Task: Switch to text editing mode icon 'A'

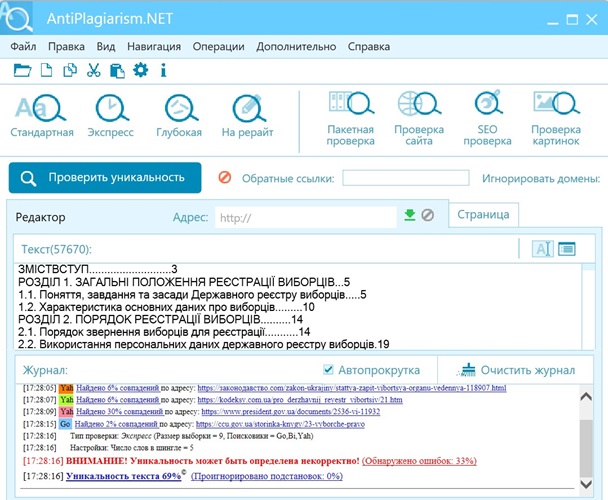Action: pyautogui.click(x=542, y=249)
